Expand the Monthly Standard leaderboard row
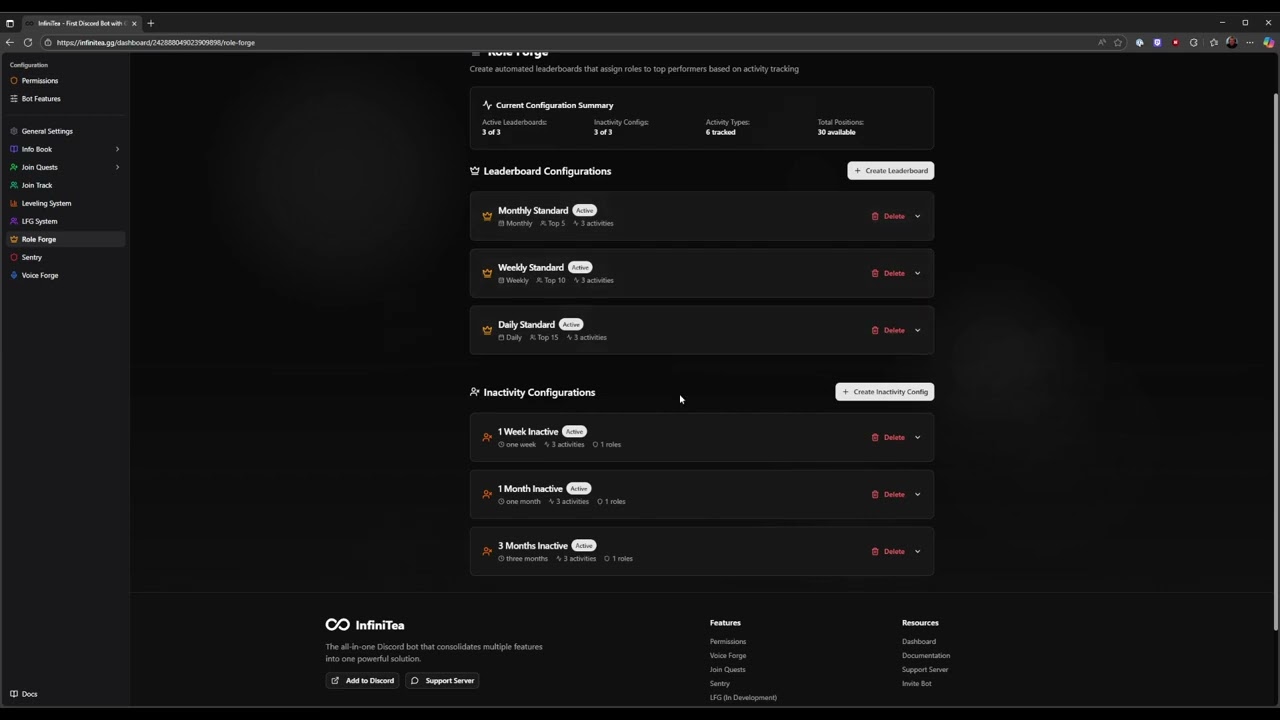The width and height of the screenshot is (1280, 720). (917, 216)
